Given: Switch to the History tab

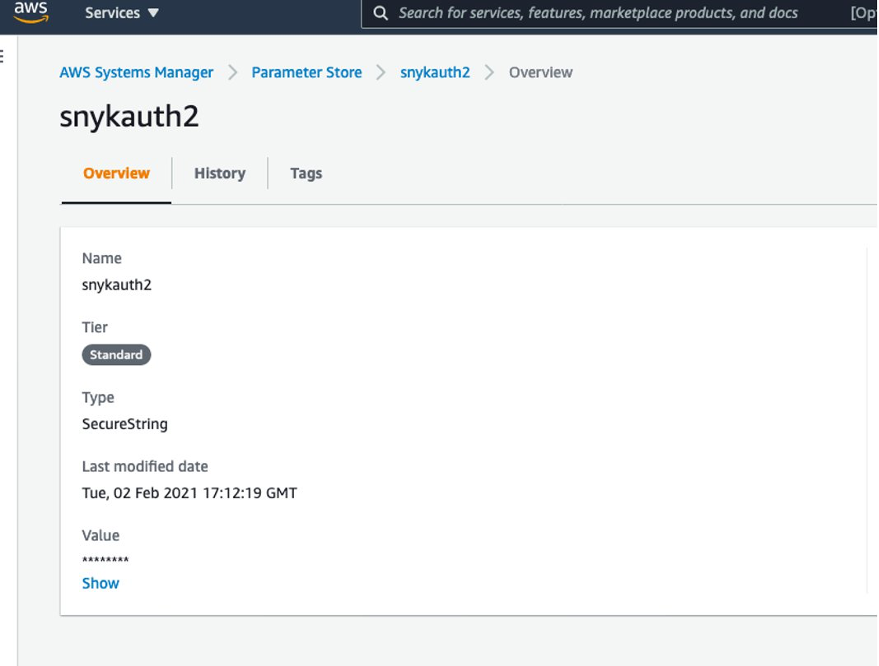Looking at the screenshot, I should pos(220,173).
